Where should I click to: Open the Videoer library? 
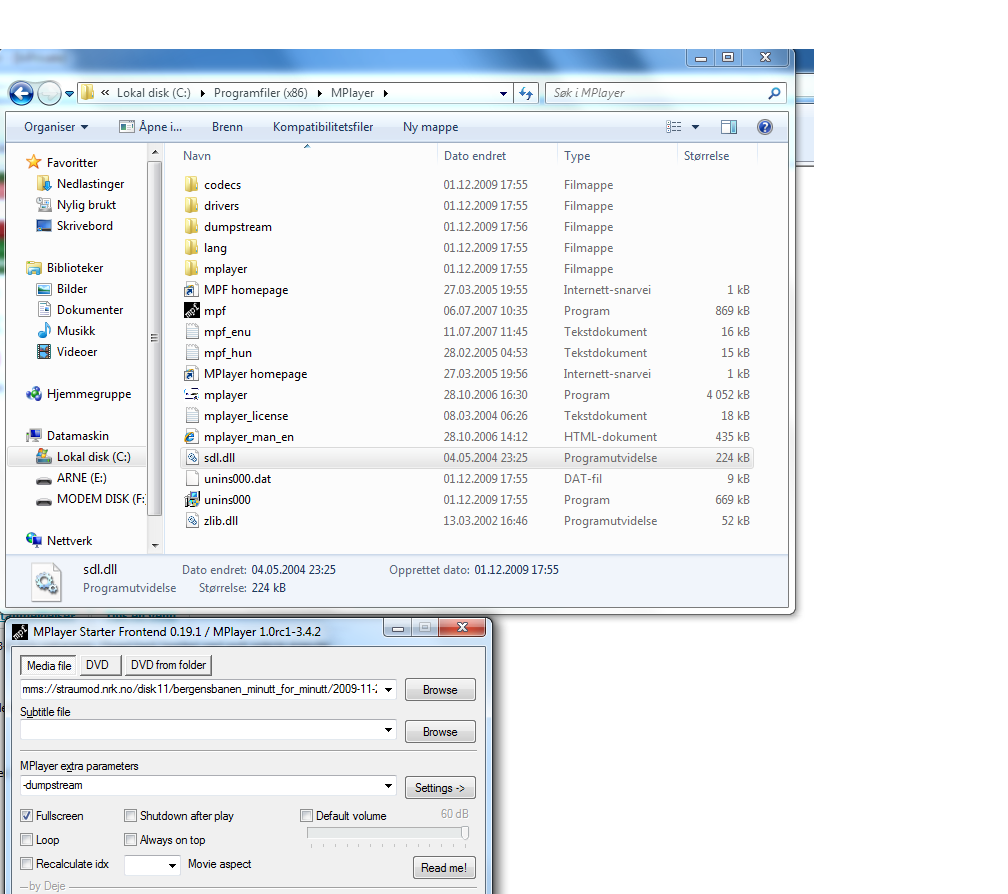point(76,352)
